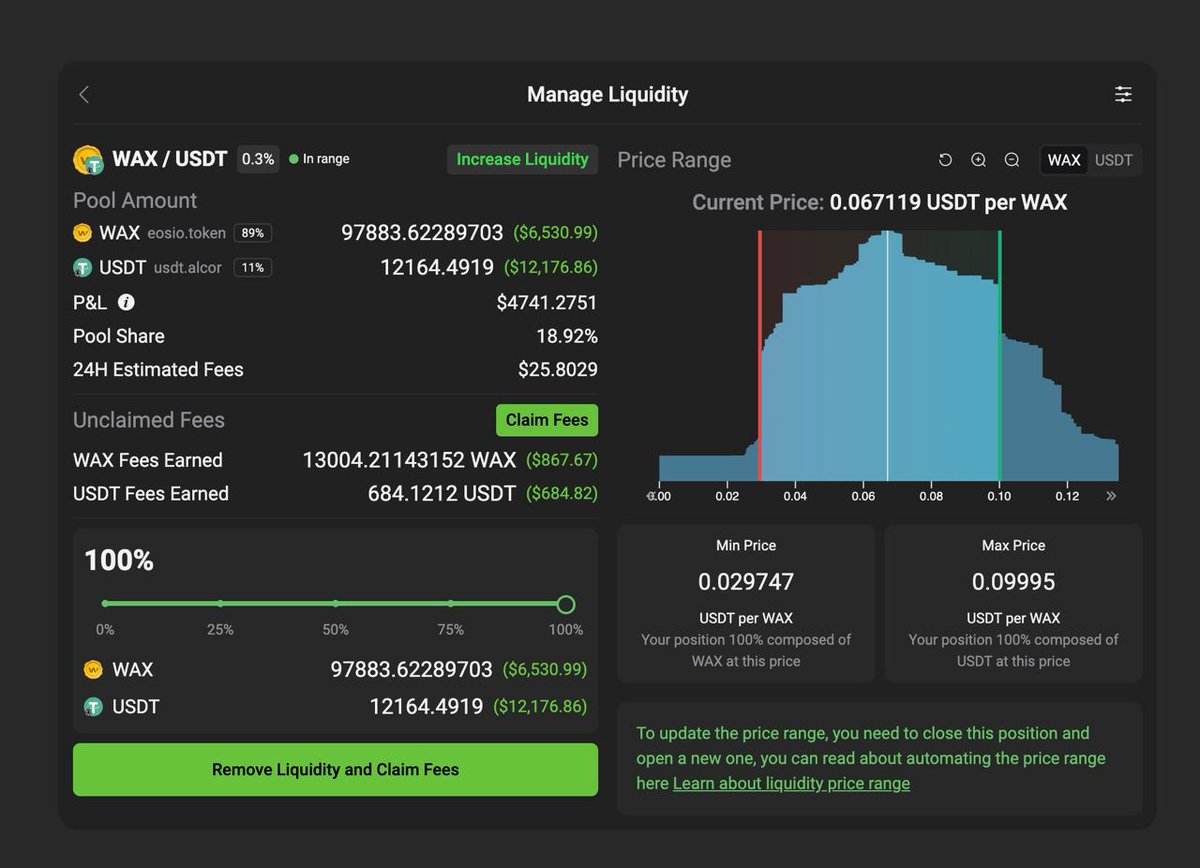Click the 50% tick on the slider
The width and height of the screenshot is (1200, 868).
pos(335,604)
